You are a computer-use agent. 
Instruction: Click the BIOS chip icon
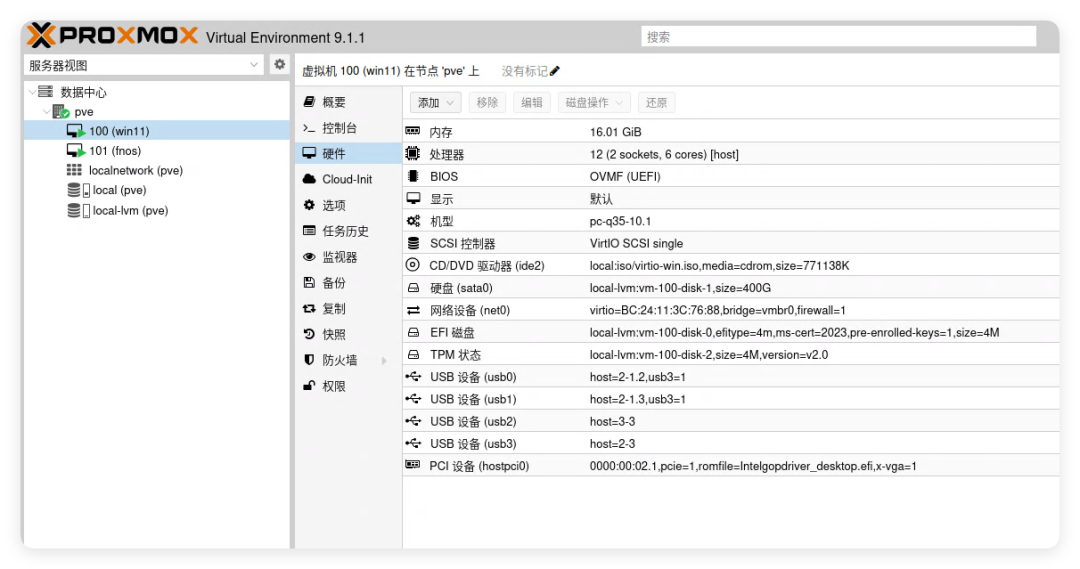pos(413,176)
